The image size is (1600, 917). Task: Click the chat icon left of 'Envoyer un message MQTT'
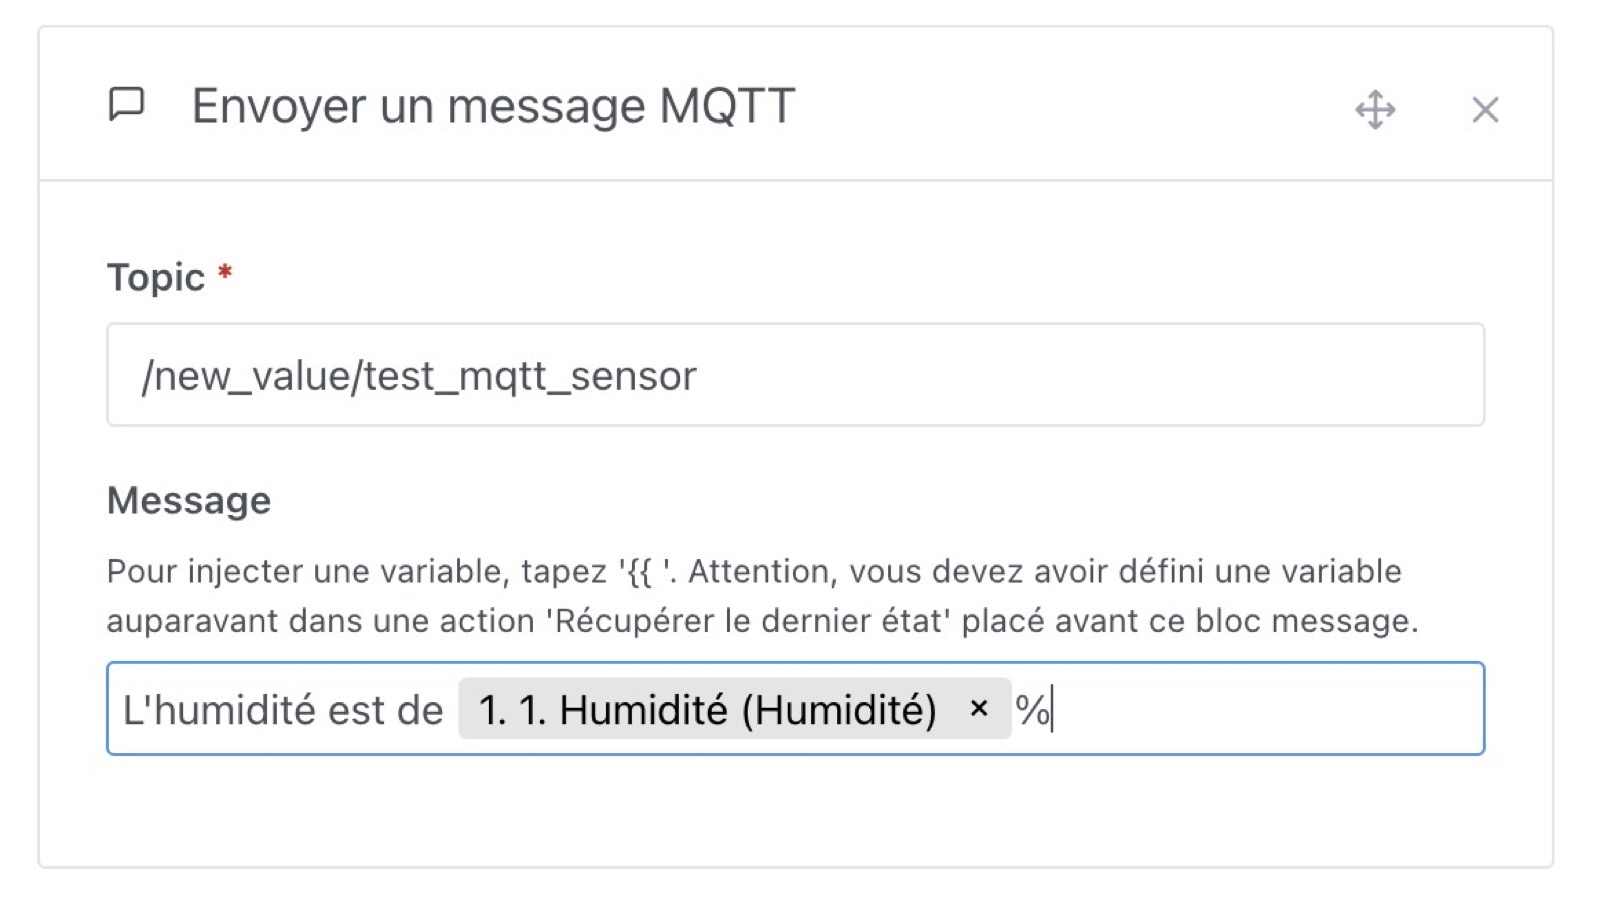127,104
